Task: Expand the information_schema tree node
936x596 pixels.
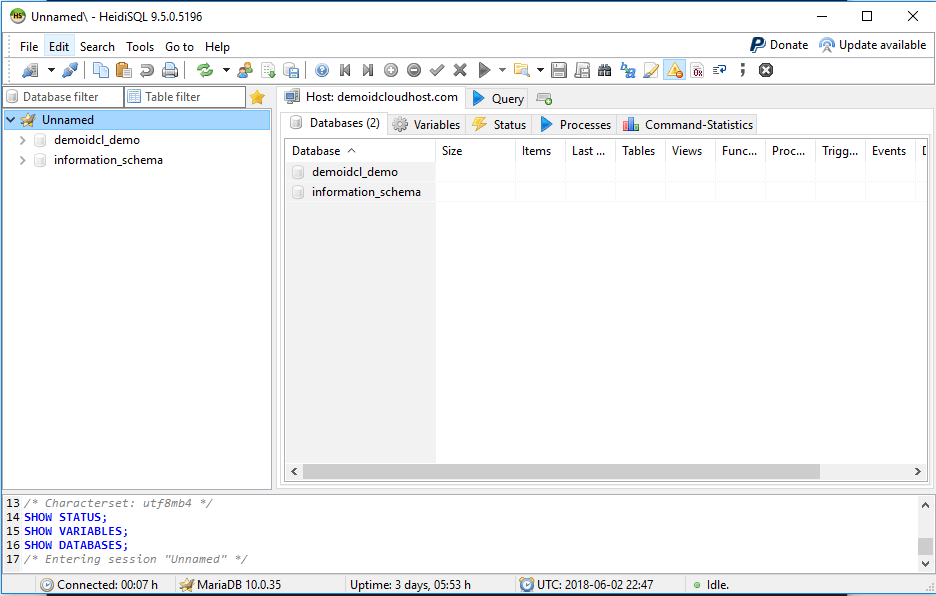Action: point(22,160)
